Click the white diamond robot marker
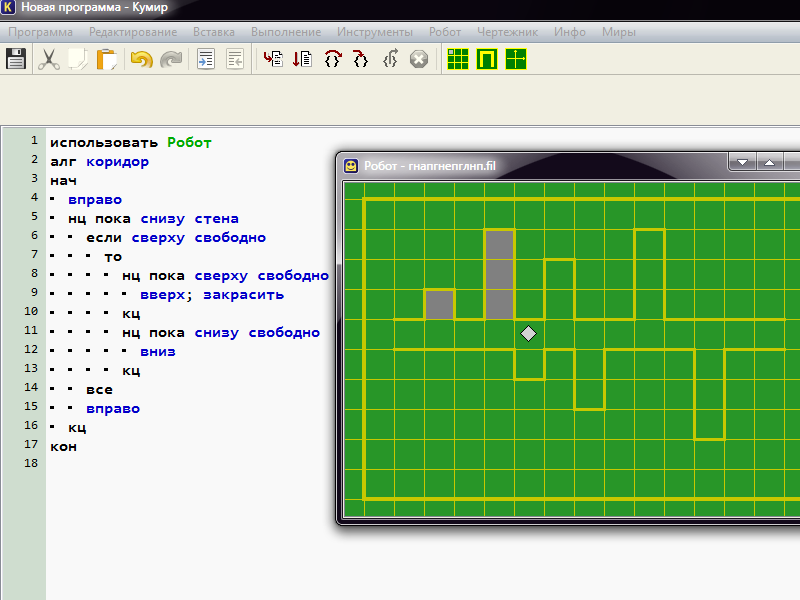Viewport: 800px width, 600px height. tap(529, 333)
